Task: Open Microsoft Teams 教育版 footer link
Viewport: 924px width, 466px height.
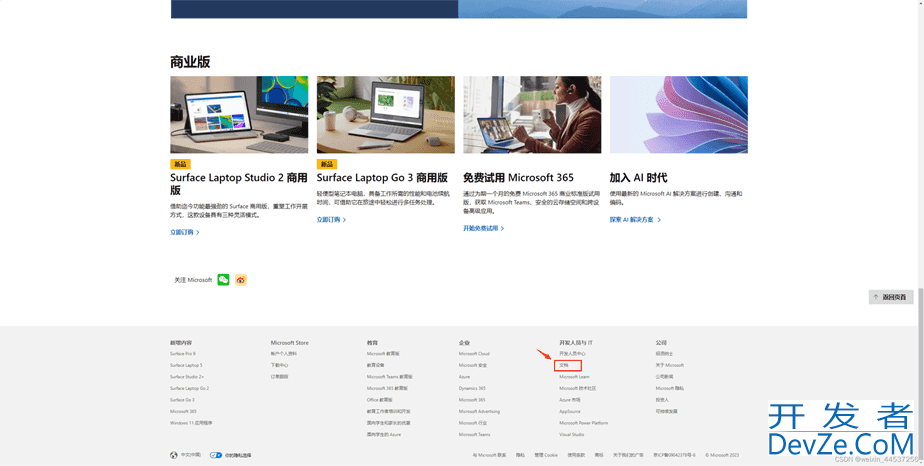Action: (390, 376)
